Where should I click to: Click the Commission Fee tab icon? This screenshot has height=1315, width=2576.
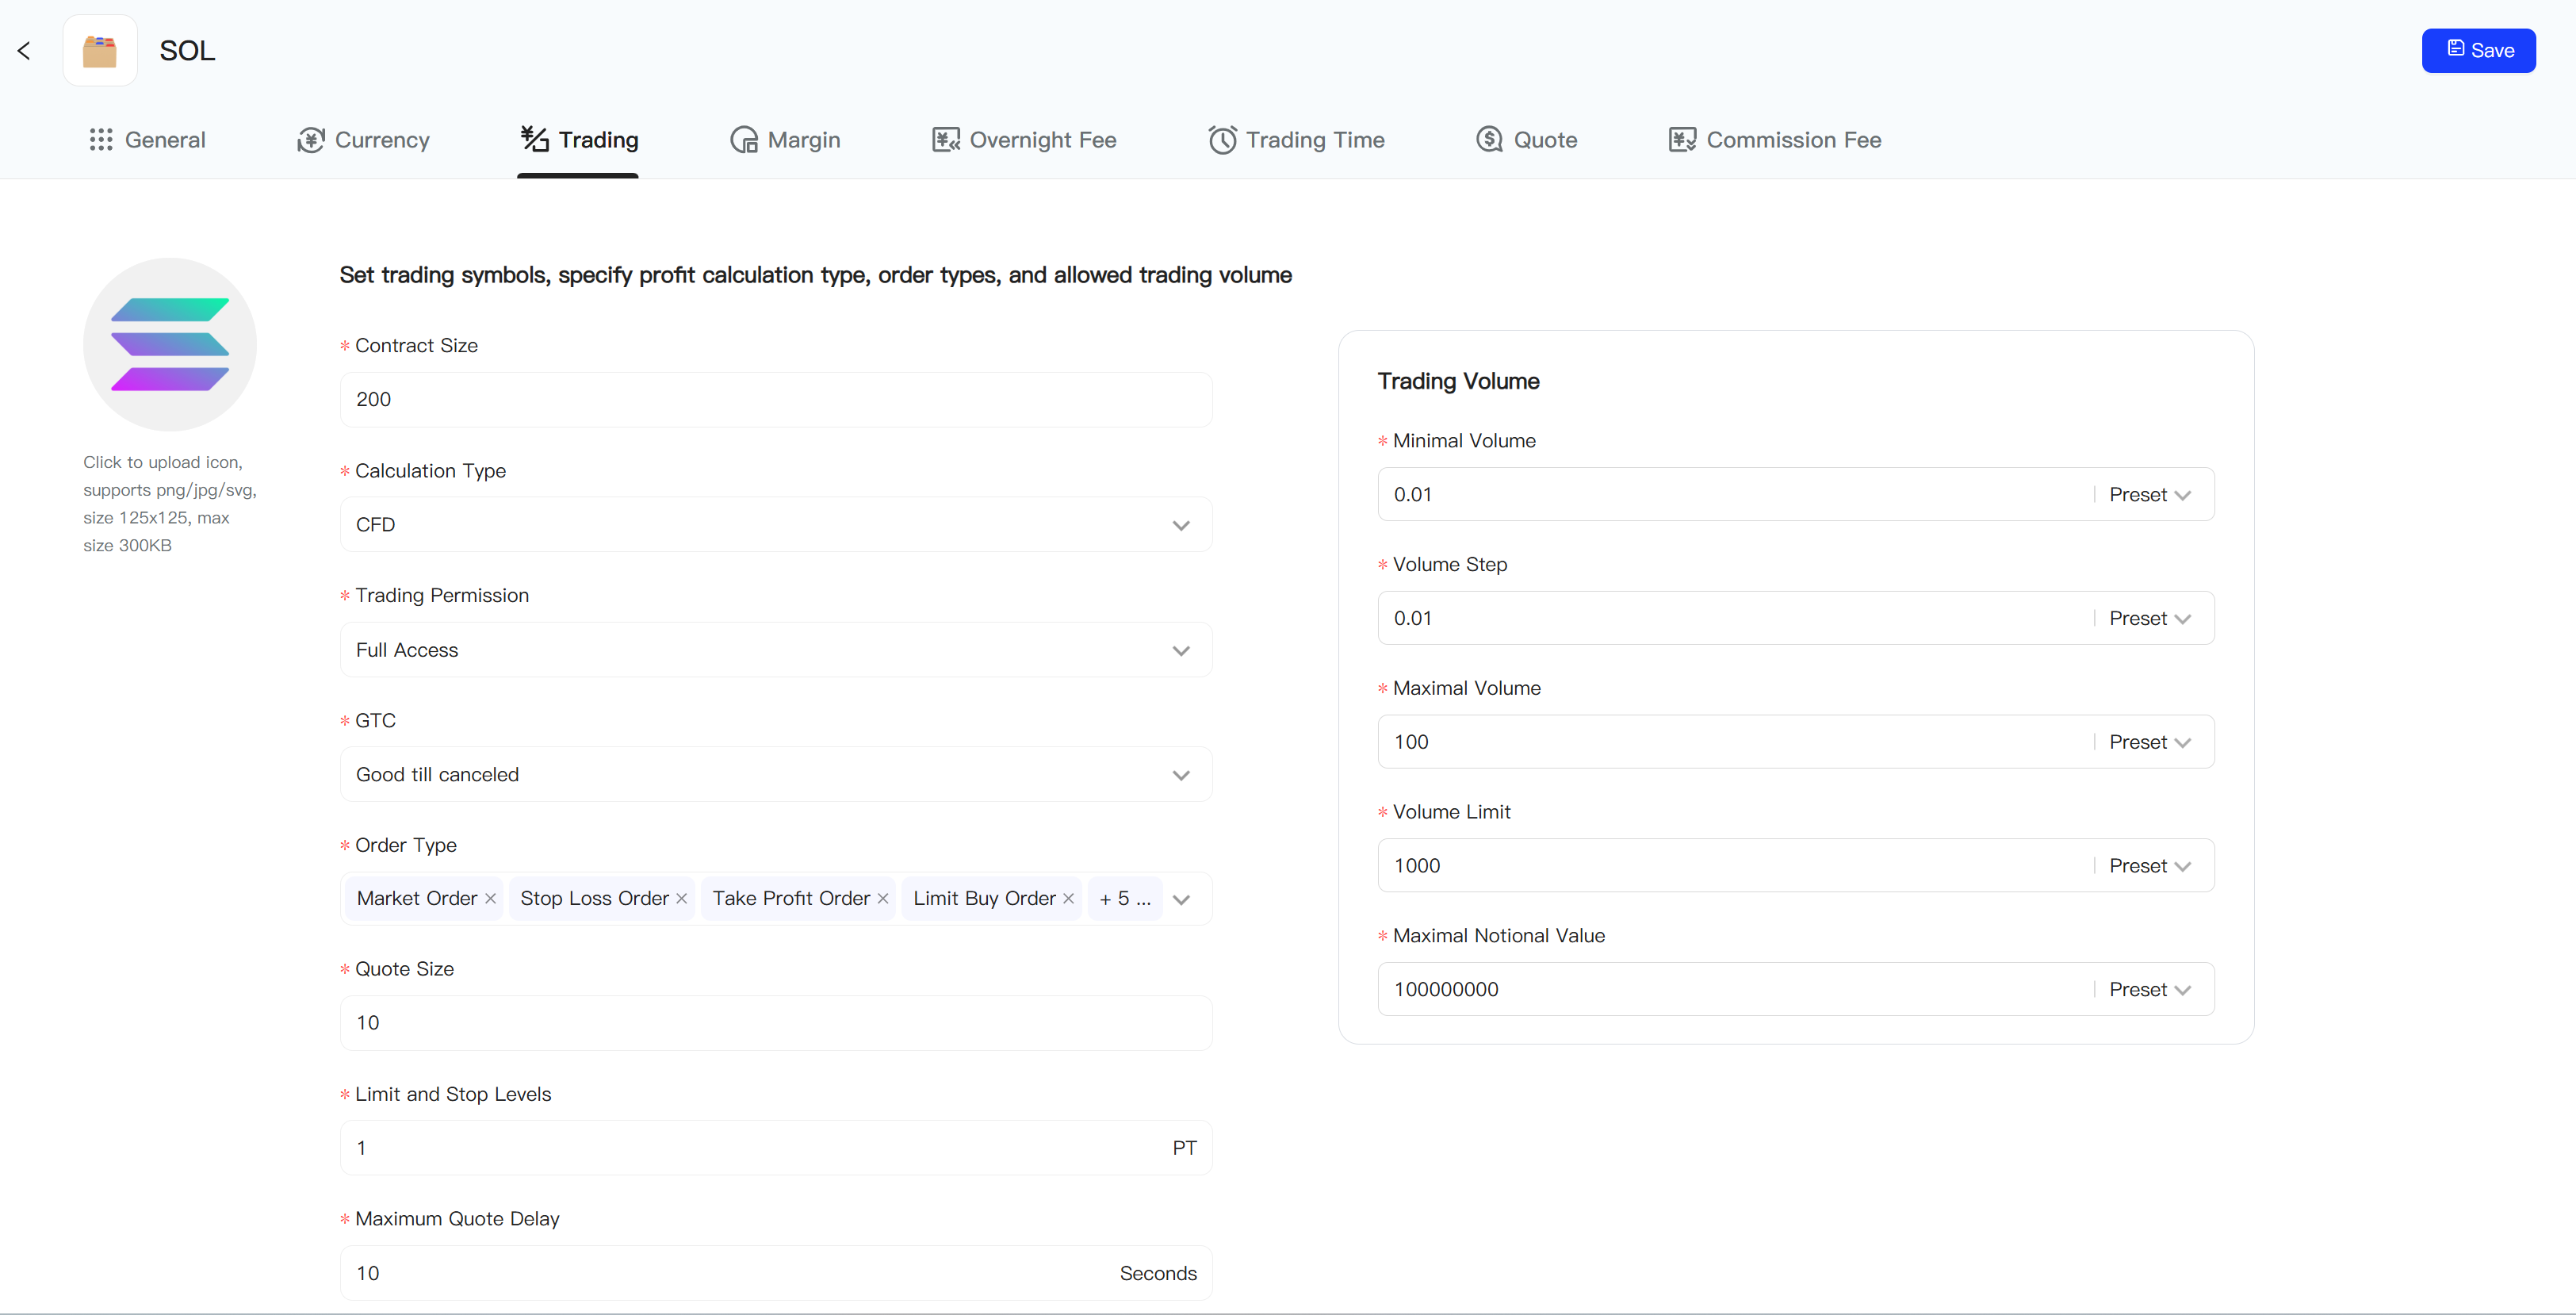click(x=1683, y=140)
